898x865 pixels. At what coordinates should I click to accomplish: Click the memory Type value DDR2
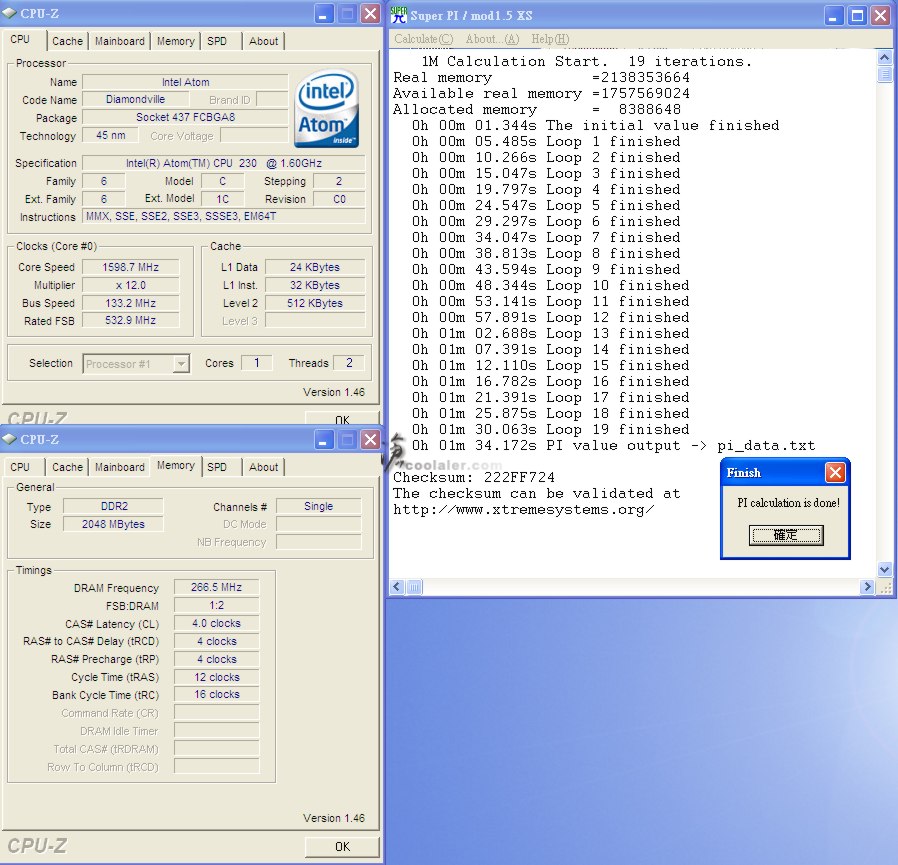(x=113, y=506)
